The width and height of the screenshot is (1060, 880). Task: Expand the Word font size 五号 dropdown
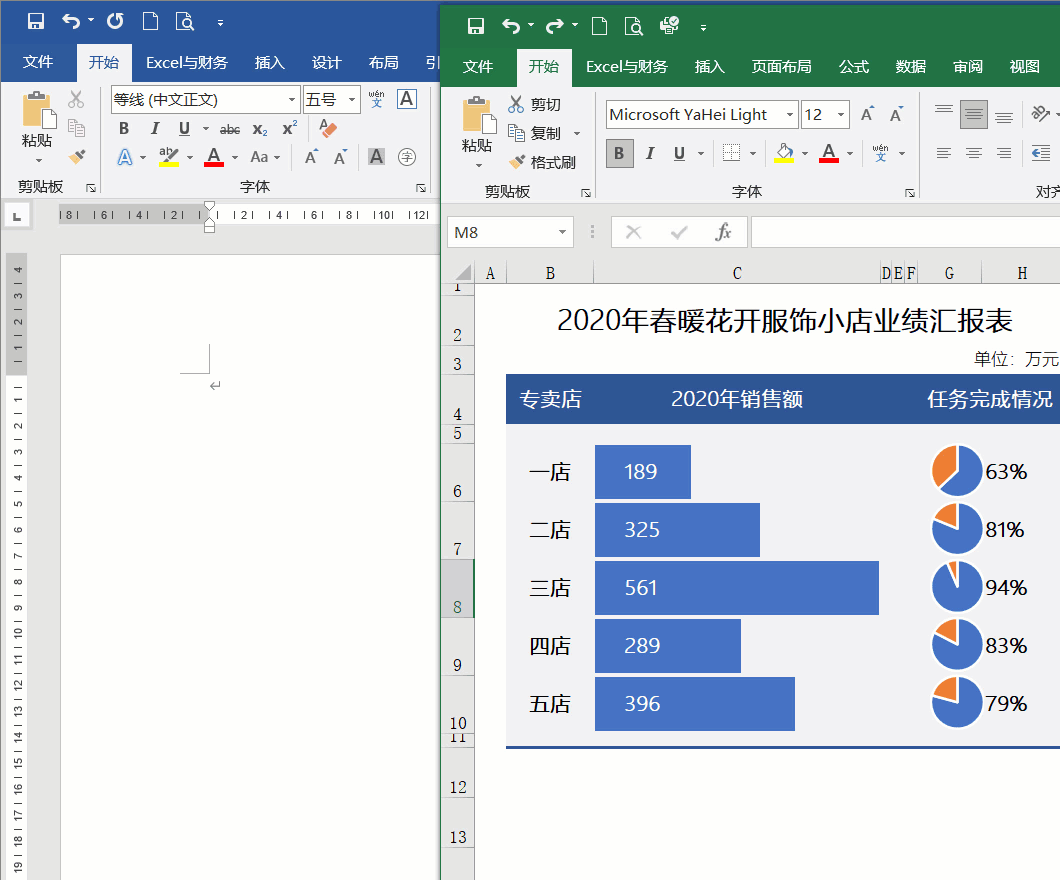tap(351, 100)
